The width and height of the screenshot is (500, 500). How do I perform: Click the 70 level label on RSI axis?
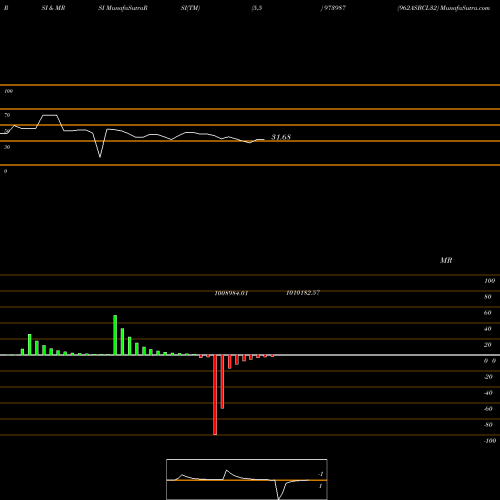(x=7, y=115)
